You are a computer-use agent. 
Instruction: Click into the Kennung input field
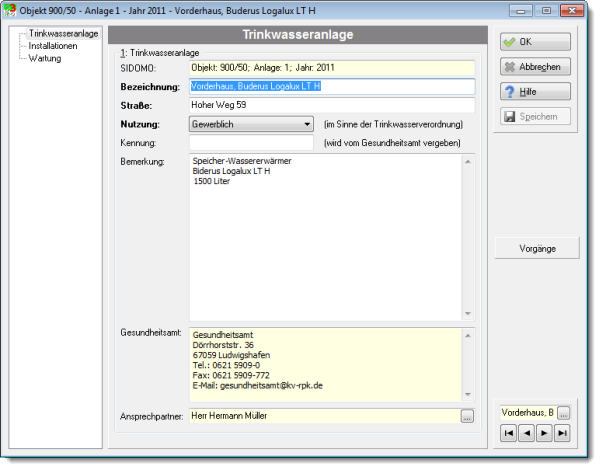coord(251,143)
